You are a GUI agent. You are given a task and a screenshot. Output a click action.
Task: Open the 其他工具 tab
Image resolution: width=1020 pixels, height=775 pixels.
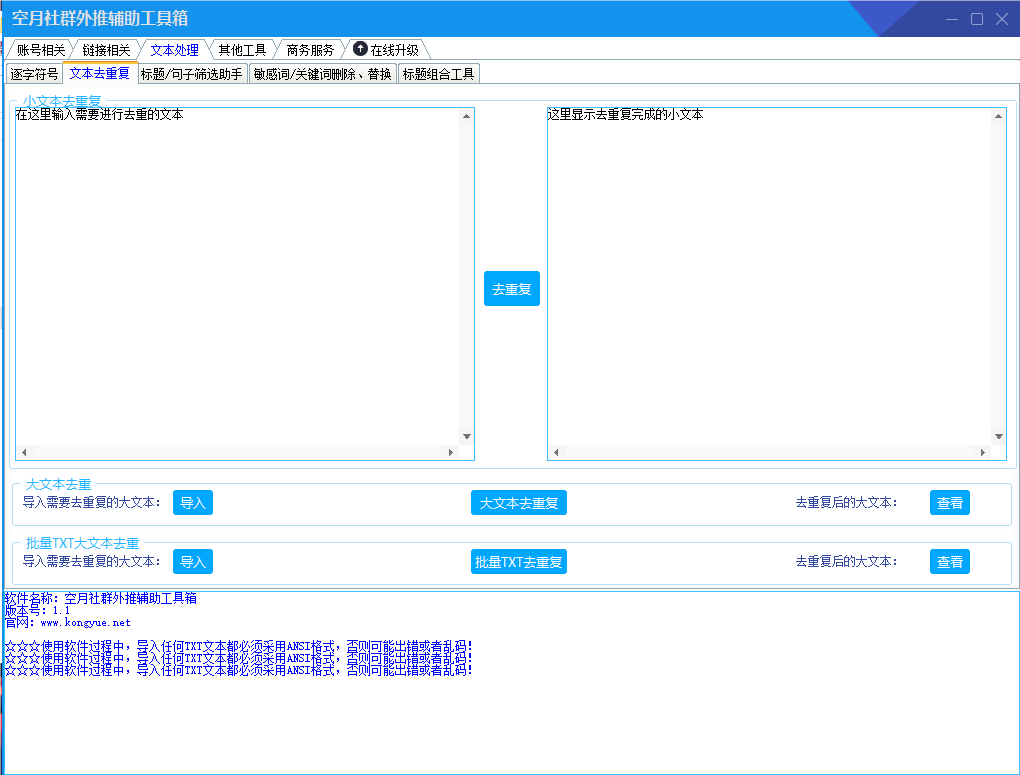(242, 50)
